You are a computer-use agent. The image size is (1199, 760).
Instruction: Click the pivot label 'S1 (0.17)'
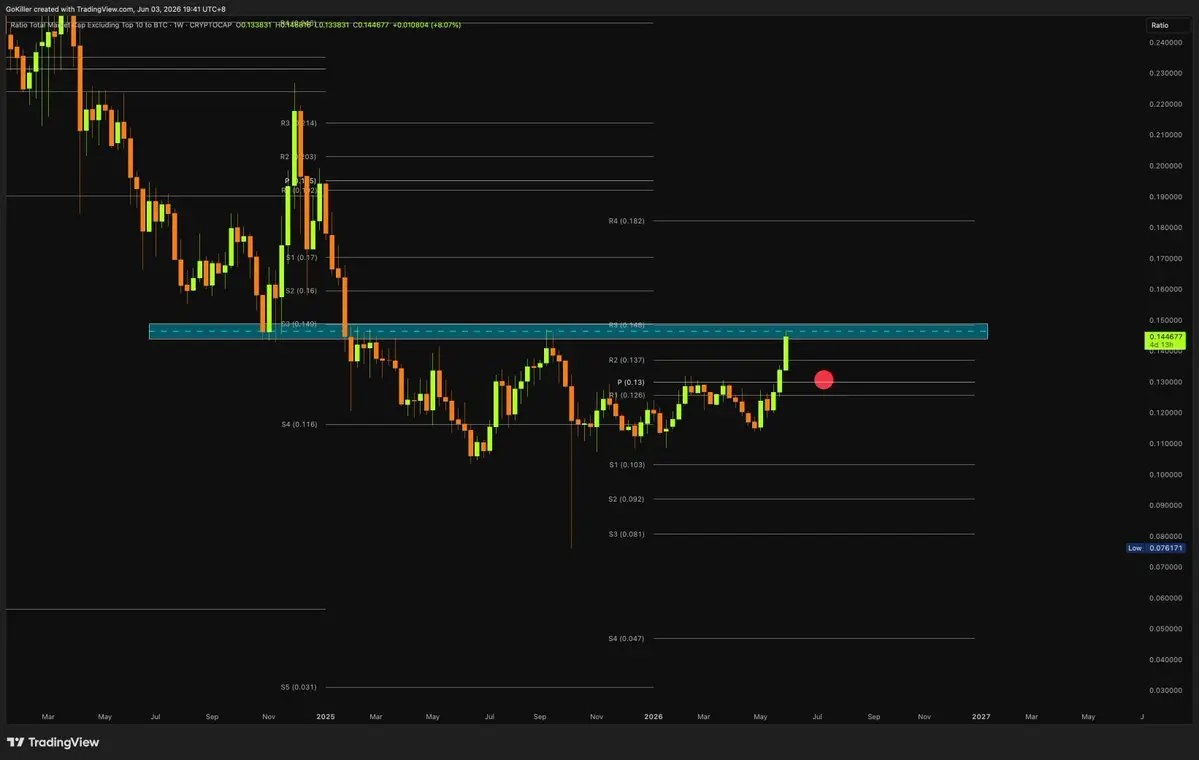tap(301, 258)
